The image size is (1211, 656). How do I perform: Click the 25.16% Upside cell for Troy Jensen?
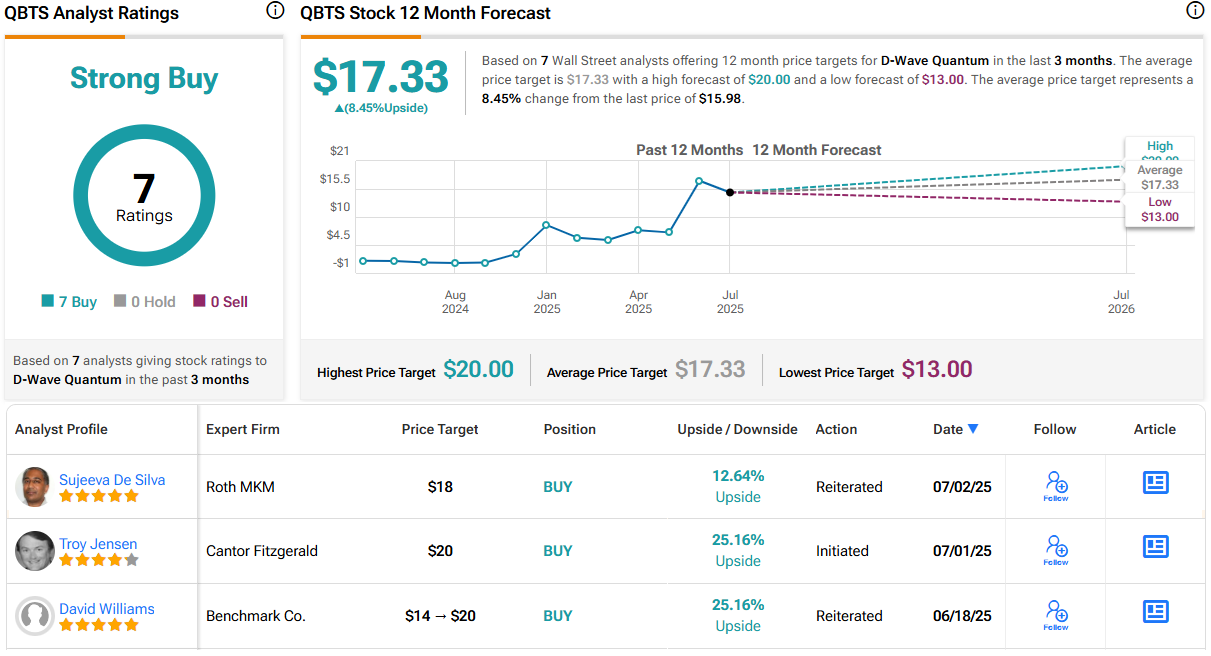pyautogui.click(x=738, y=550)
